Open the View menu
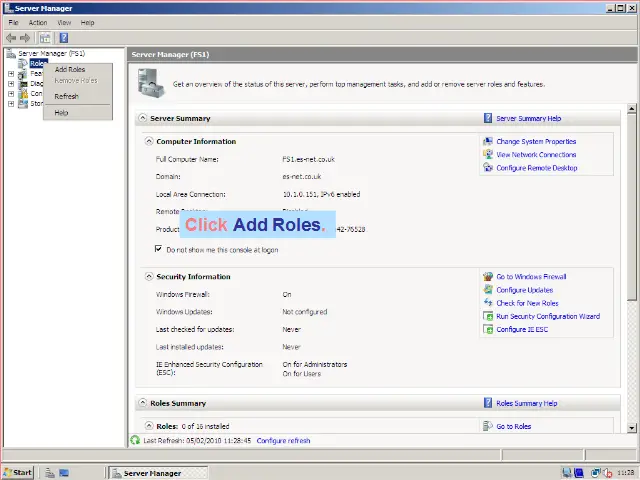The width and height of the screenshot is (640, 480). [x=64, y=23]
